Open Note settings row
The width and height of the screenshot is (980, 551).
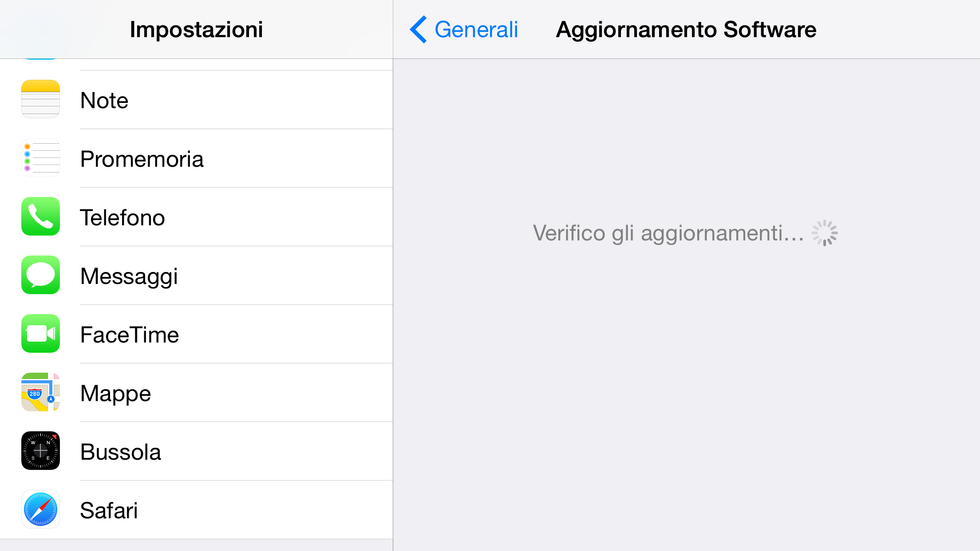tap(196, 100)
